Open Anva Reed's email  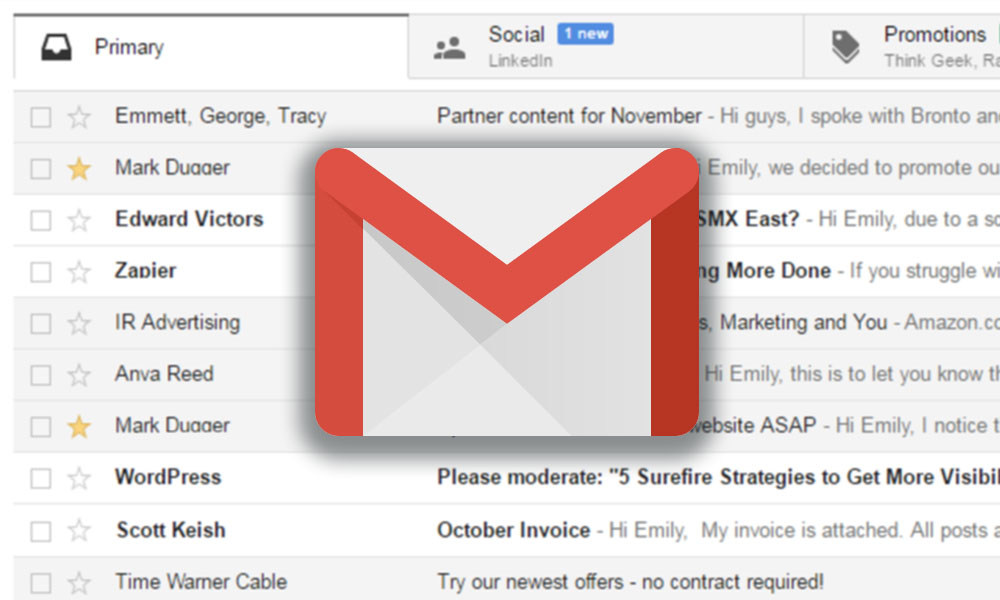(164, 374)
